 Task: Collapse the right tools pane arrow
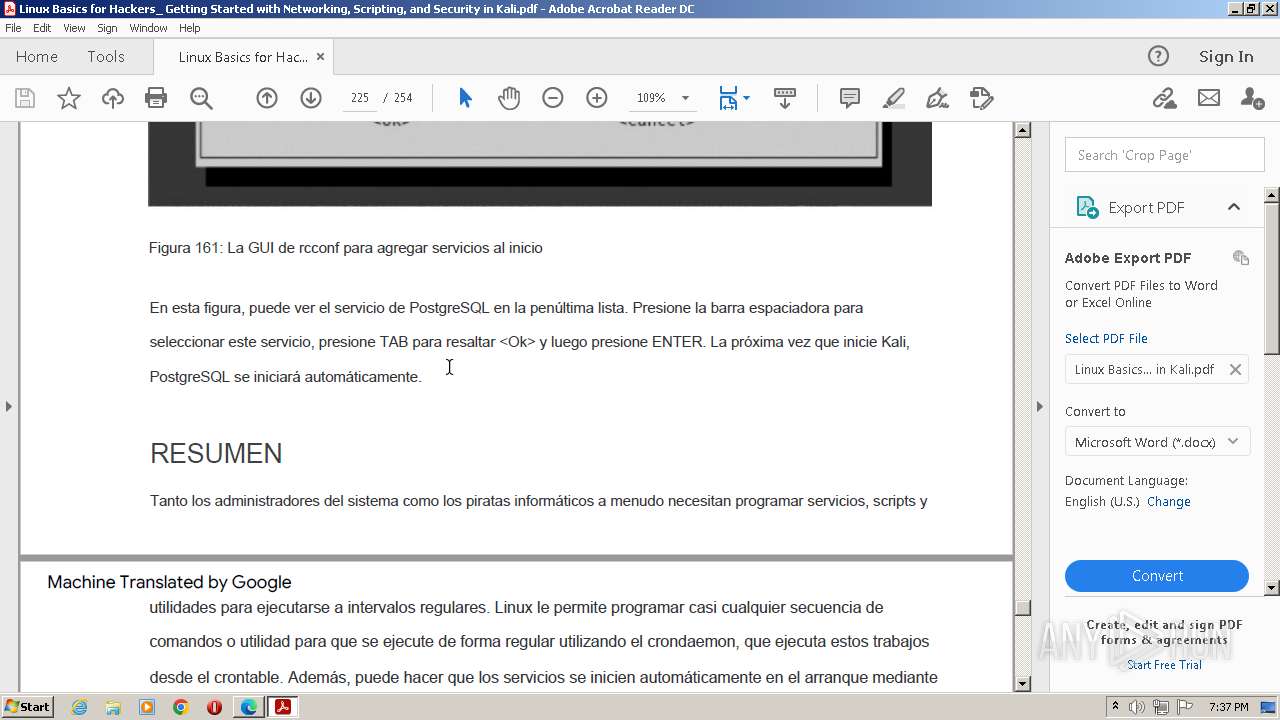(1039, 406)
